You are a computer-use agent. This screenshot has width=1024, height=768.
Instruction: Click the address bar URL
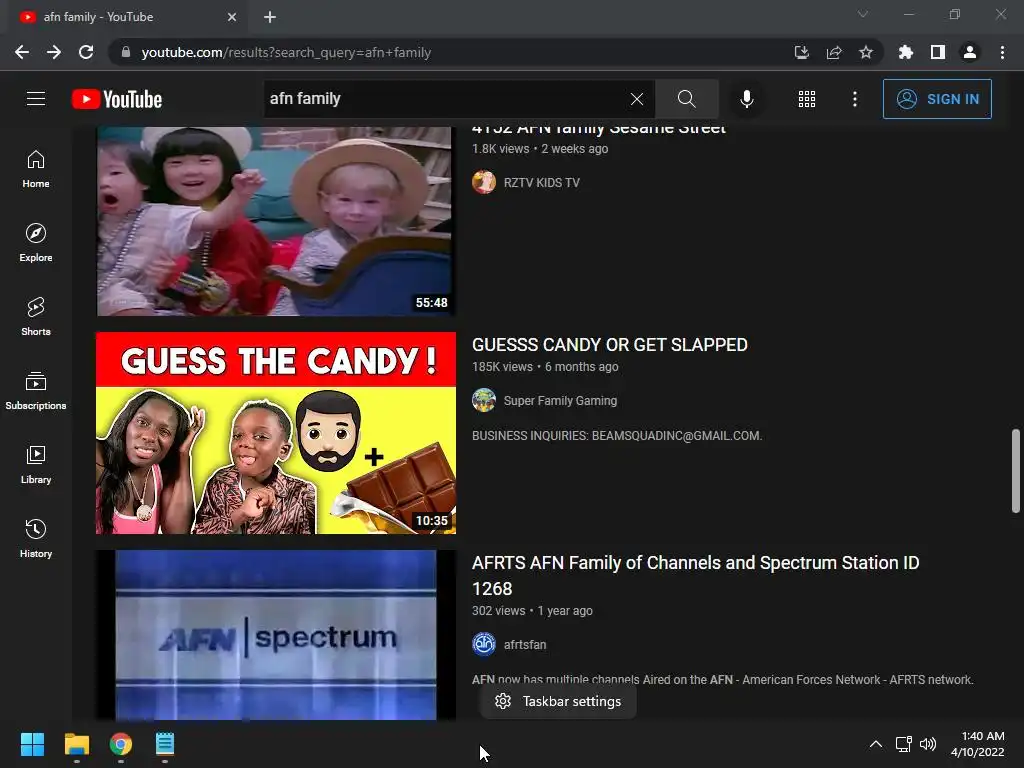[286, 52]
